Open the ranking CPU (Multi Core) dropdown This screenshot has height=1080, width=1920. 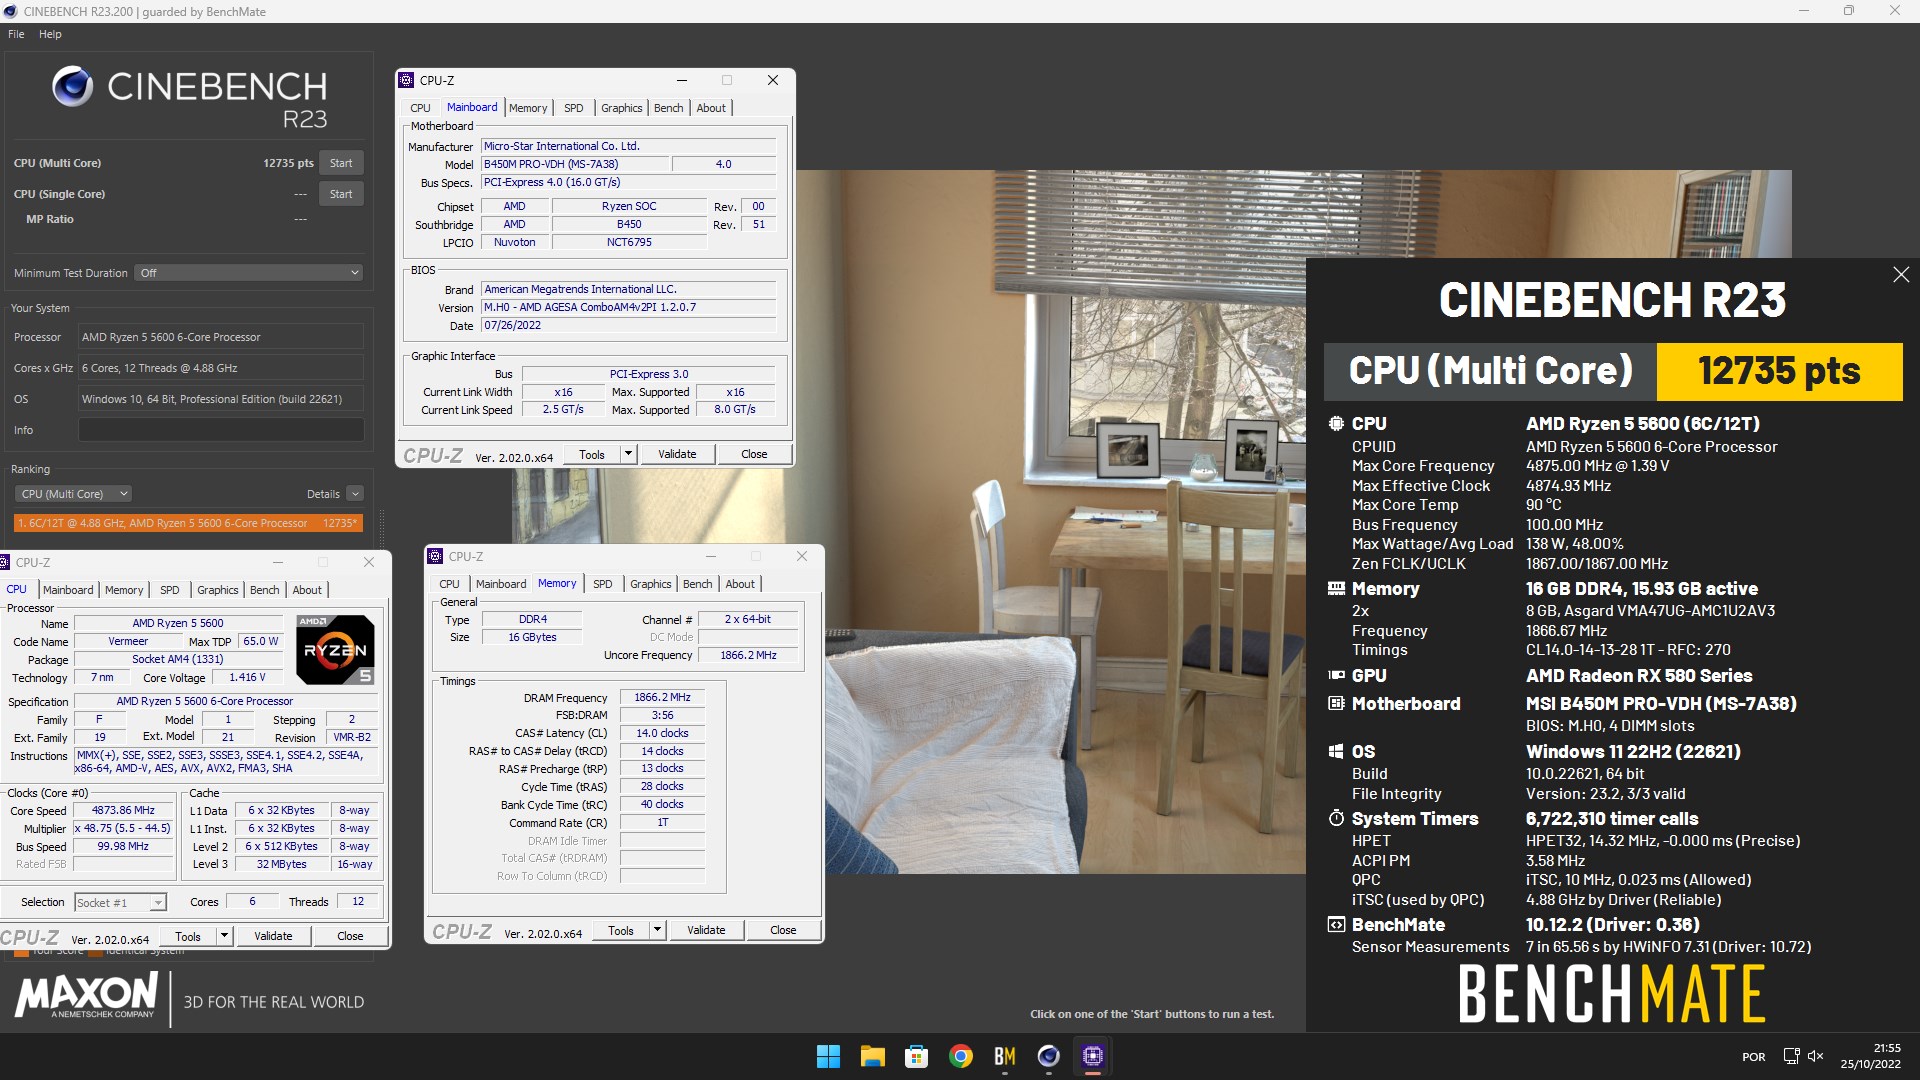74,494
